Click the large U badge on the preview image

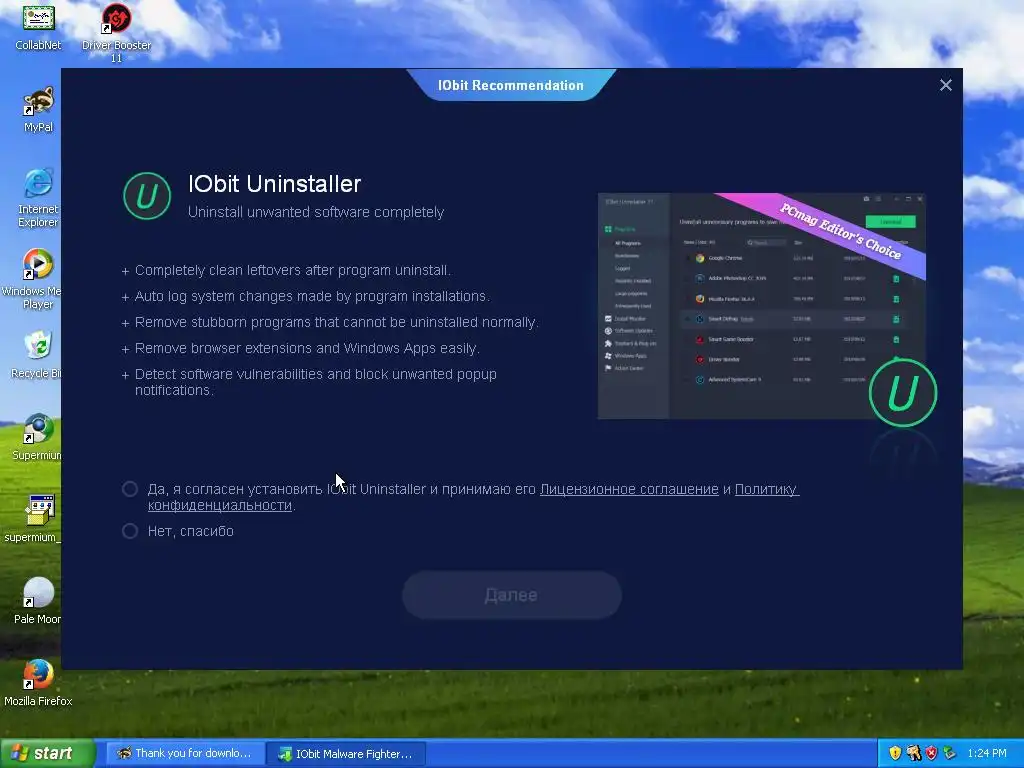903,392
